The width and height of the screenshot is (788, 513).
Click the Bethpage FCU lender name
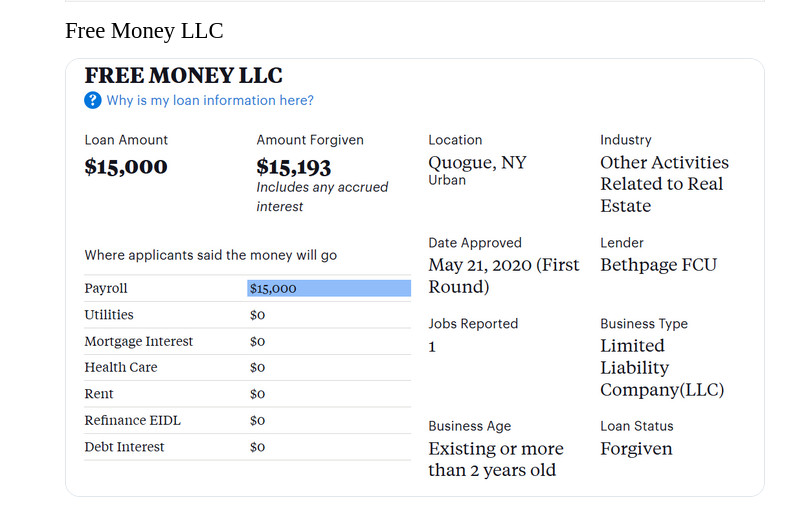click(658, 265)
